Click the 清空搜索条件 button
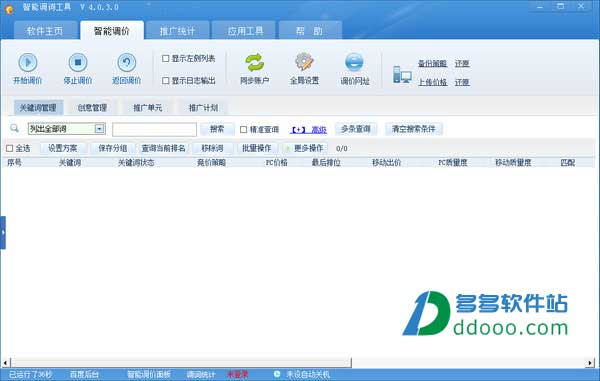Screen dimensions: 600x381 click(x=414, y=129)
